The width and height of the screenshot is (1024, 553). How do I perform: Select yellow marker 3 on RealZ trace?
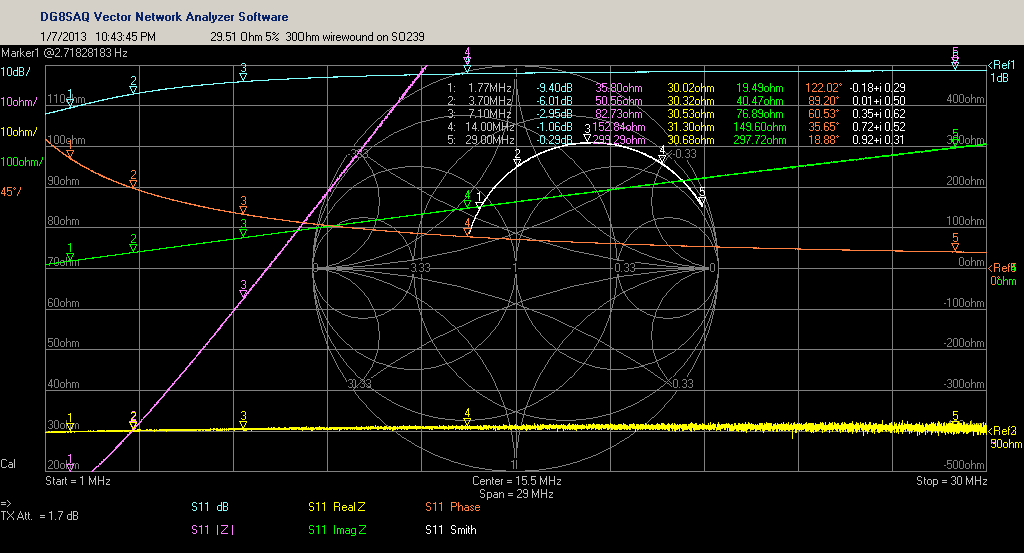tap(243, 420)
